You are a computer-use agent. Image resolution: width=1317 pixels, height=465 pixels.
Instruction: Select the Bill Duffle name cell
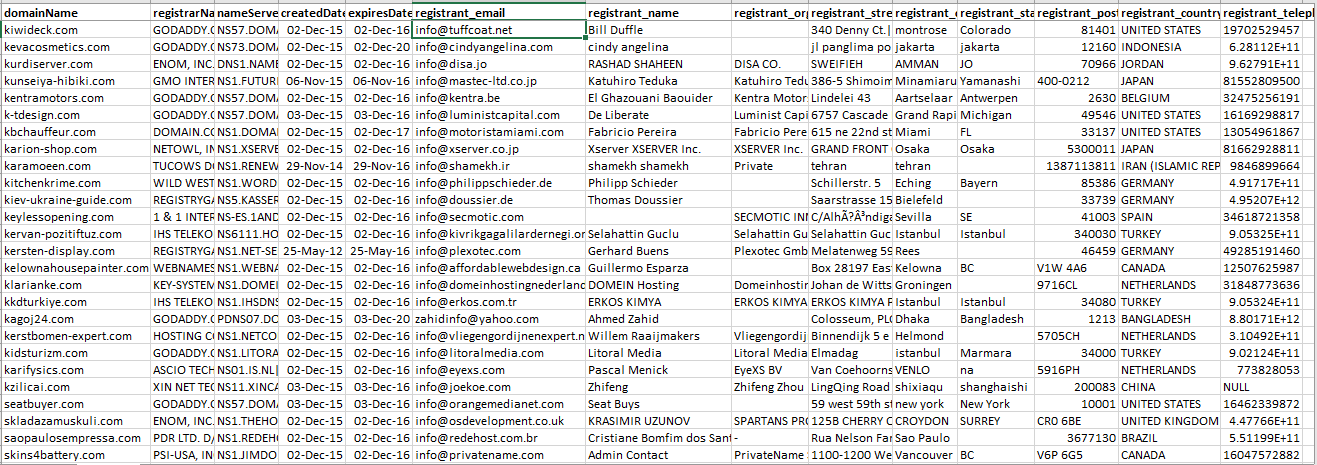point(658,31)
